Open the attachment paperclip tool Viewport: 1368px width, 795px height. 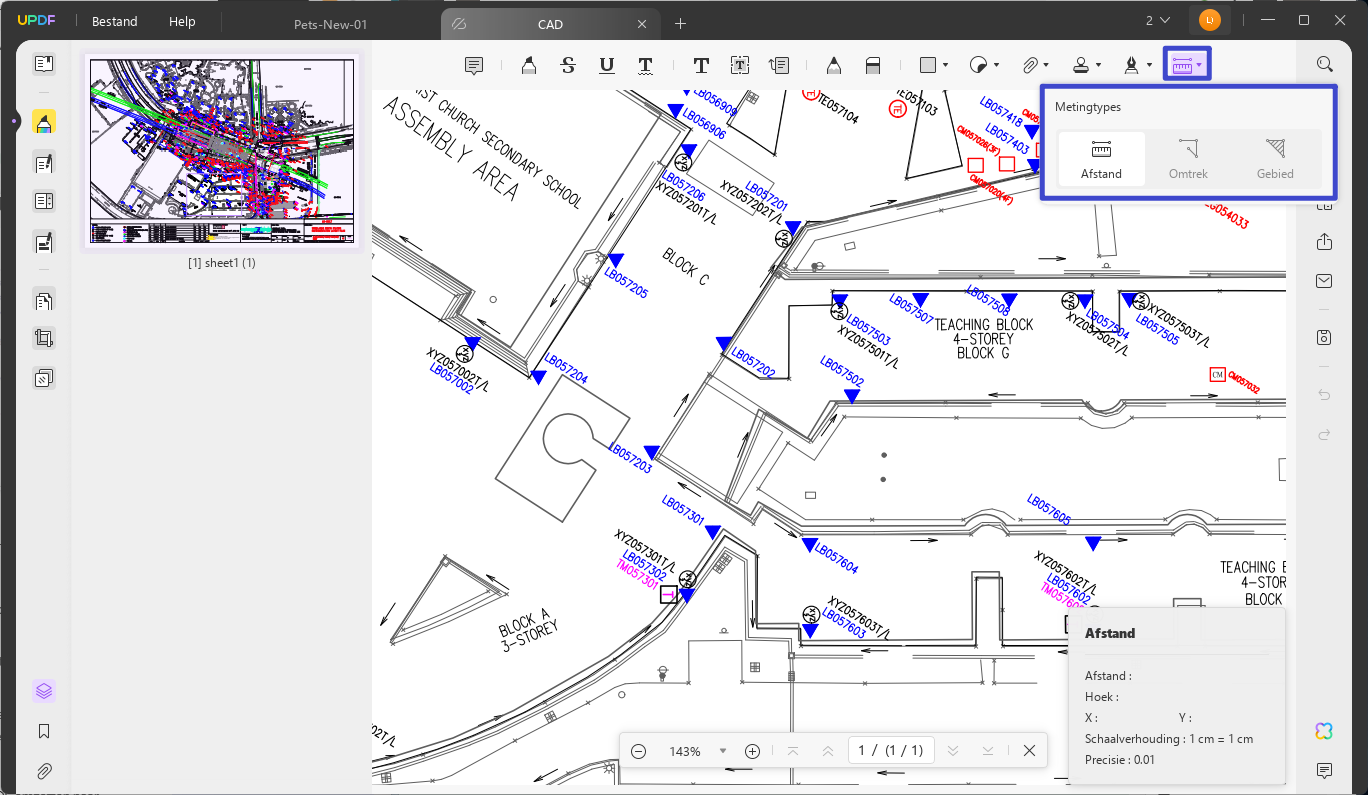(x=1030, y=65)
